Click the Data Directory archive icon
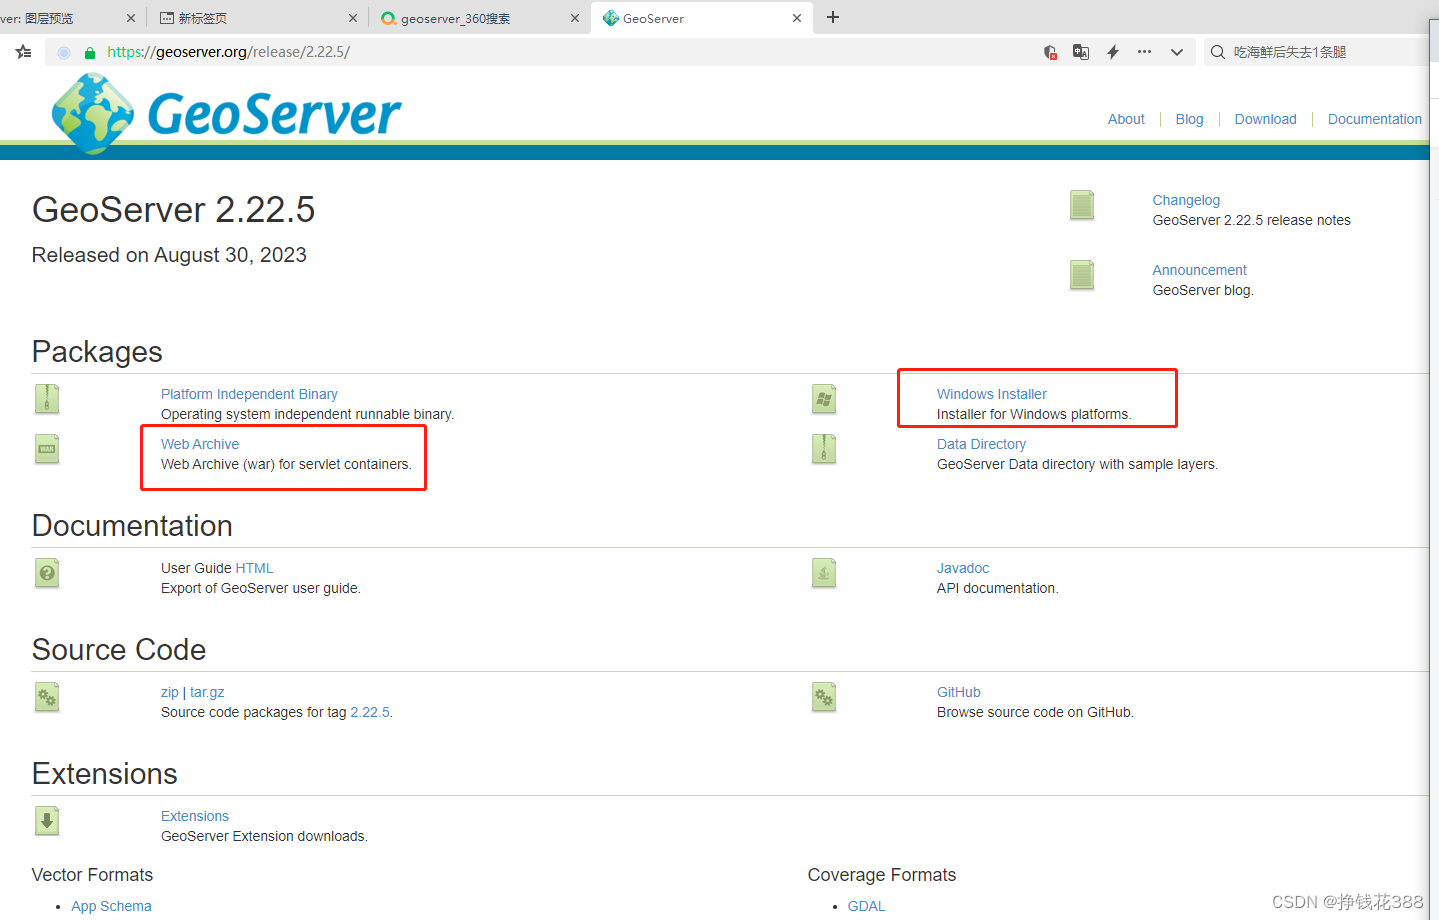 click(x=823, y=449)
